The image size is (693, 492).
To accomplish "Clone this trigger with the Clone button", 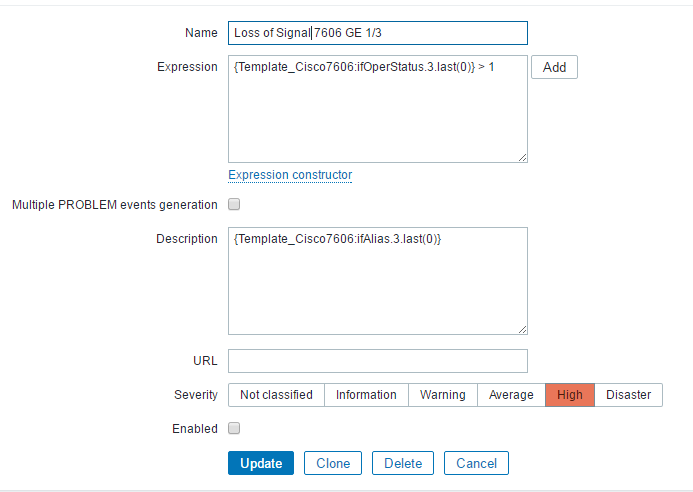I will pos(333,463).
